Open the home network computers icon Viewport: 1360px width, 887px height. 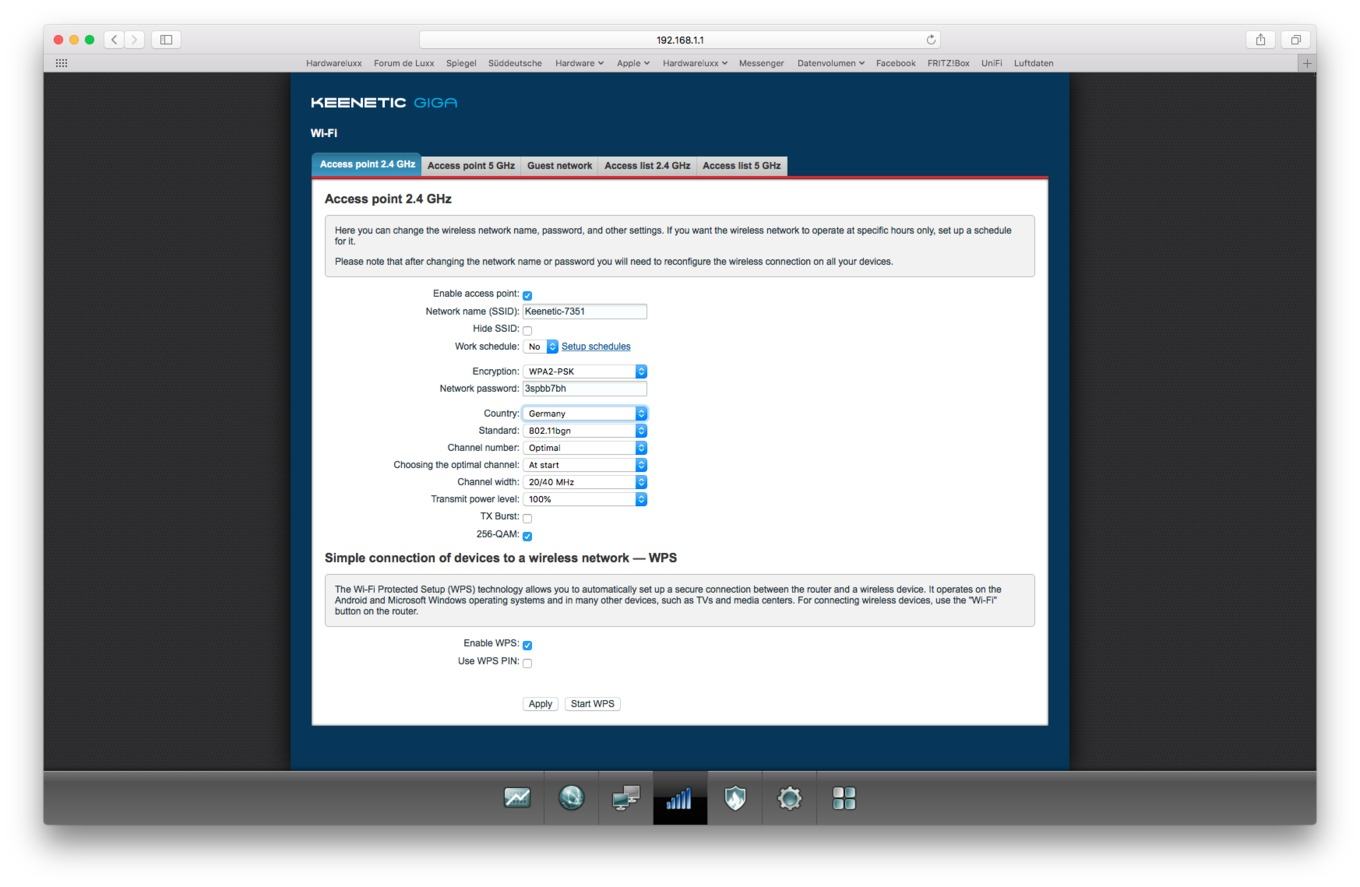tap(626, 798)
